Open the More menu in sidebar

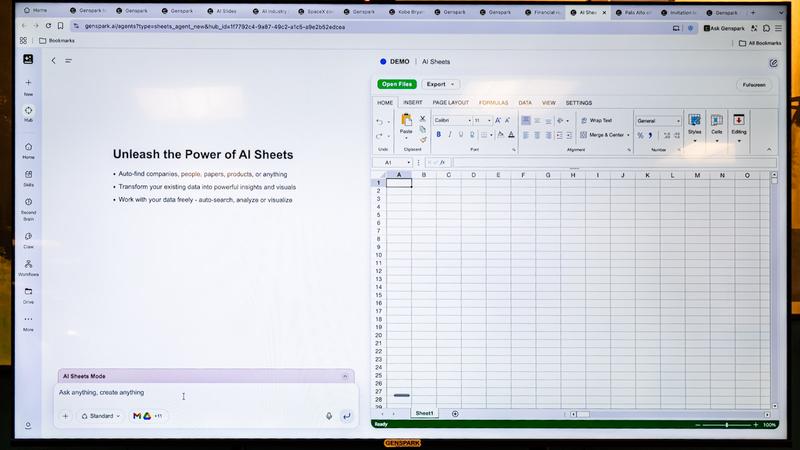(28, 323)
